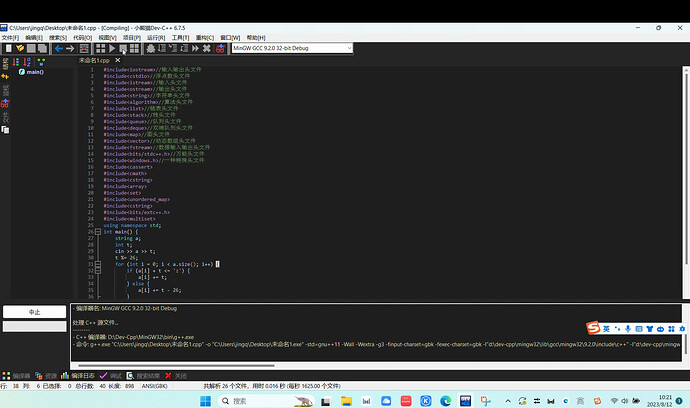Click the Dev-C++ taskbar icon
Screen dimensions: 690x408
[466, 401]
